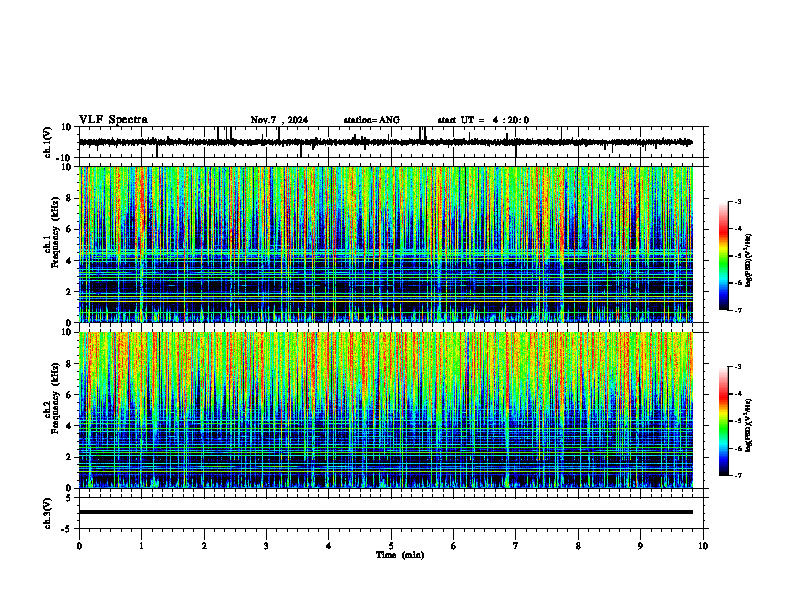The width and height of the screenshot is (792, 612).
Task: Click the ch.1 waveform trace panel
Action: 391,142
